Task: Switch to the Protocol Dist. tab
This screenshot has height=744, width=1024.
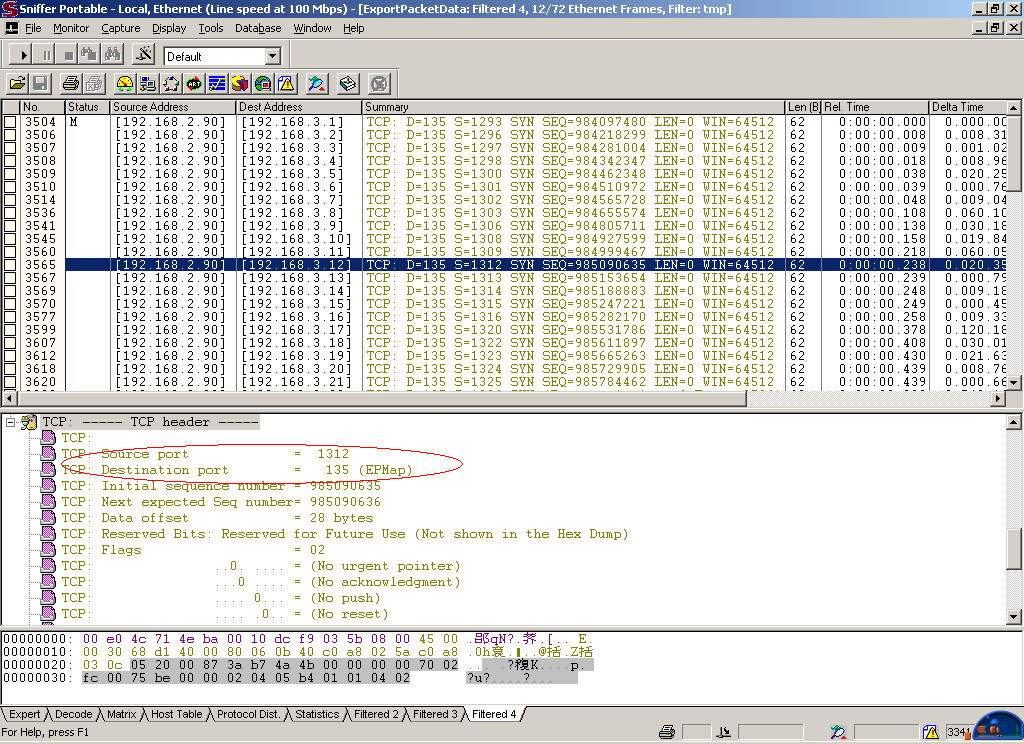Action: click(248, 714)
